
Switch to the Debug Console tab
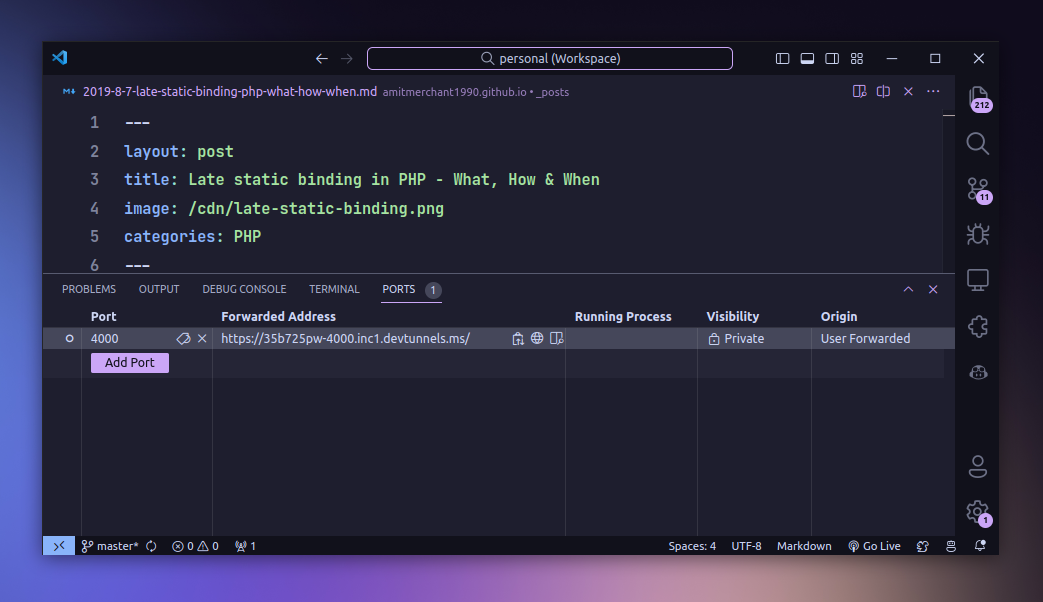pos(244,289)
